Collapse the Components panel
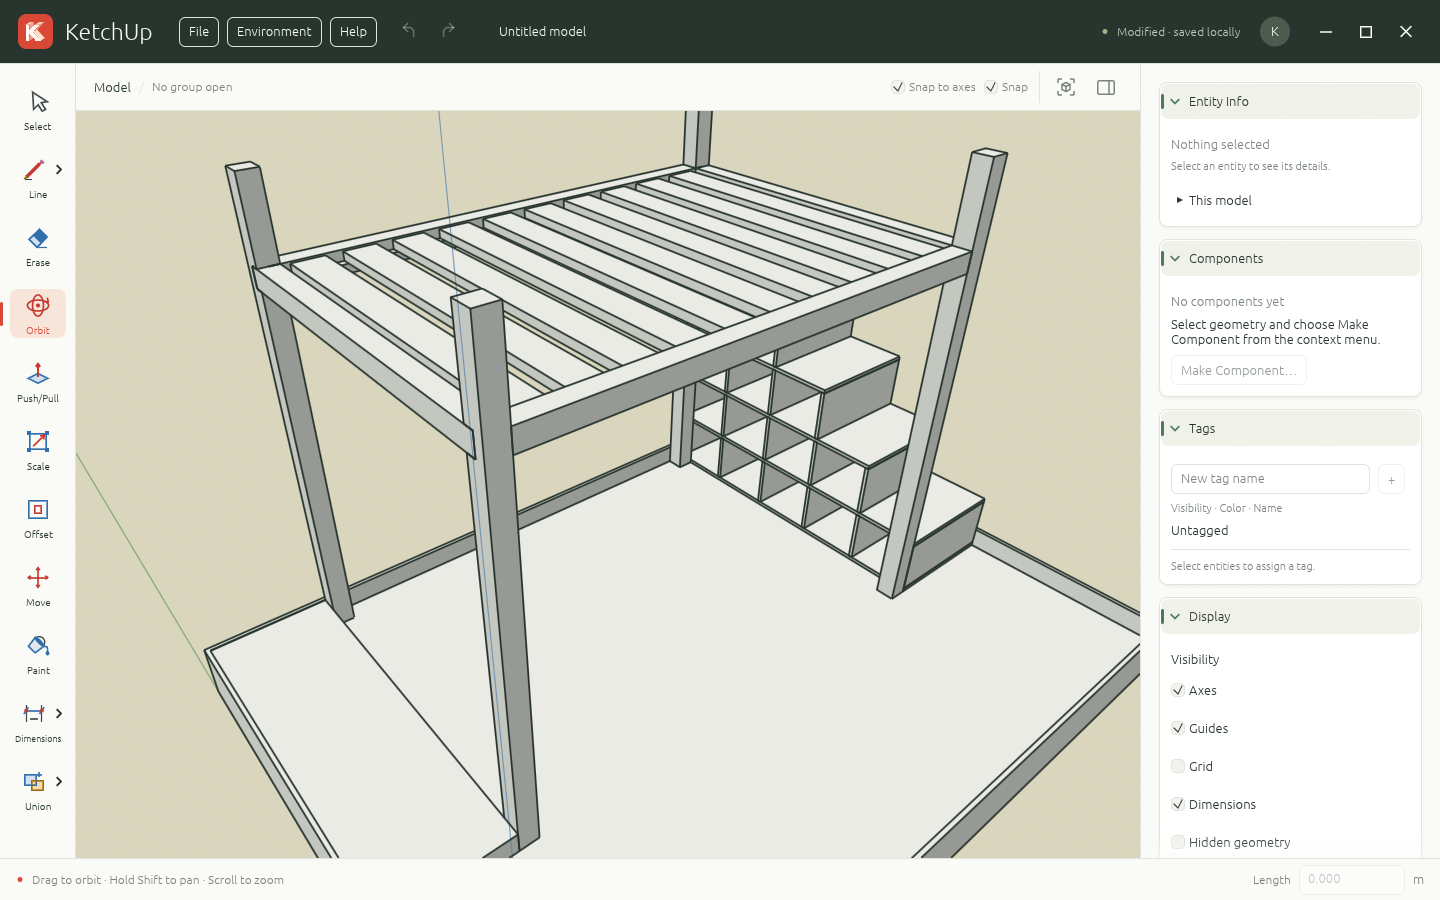Image resolution: width=1440 pixels, height=900 pixels. click(x=1290, y=258)
